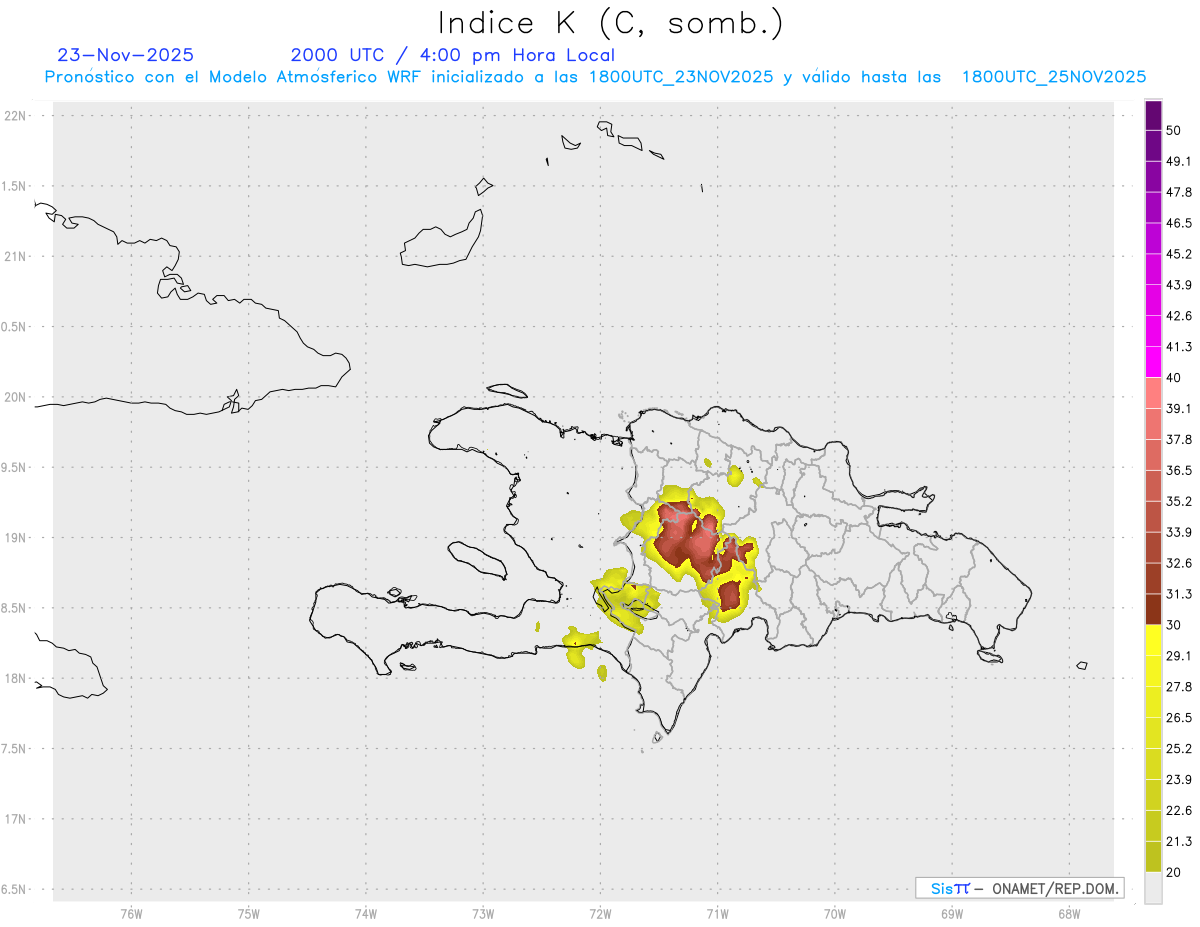1200x927 pixels.
Task: Click the colorbar label "32.6"
Action: (1179, 563)
